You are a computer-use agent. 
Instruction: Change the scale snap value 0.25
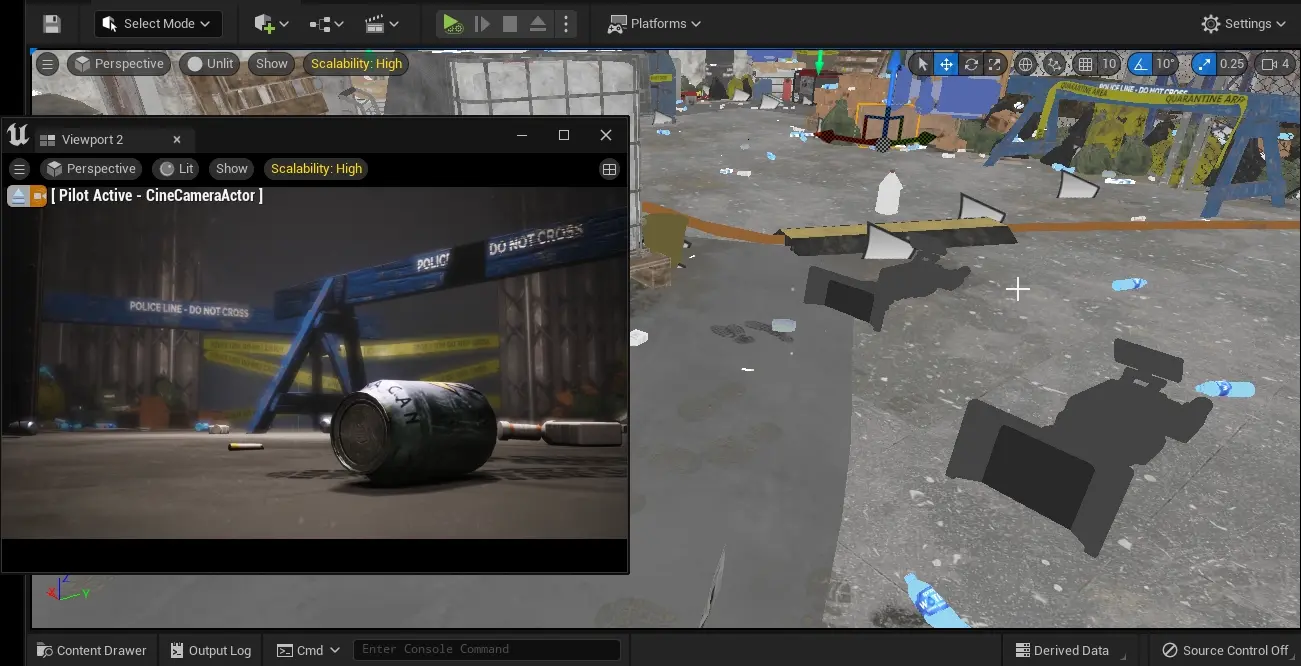click(1232, 64)
